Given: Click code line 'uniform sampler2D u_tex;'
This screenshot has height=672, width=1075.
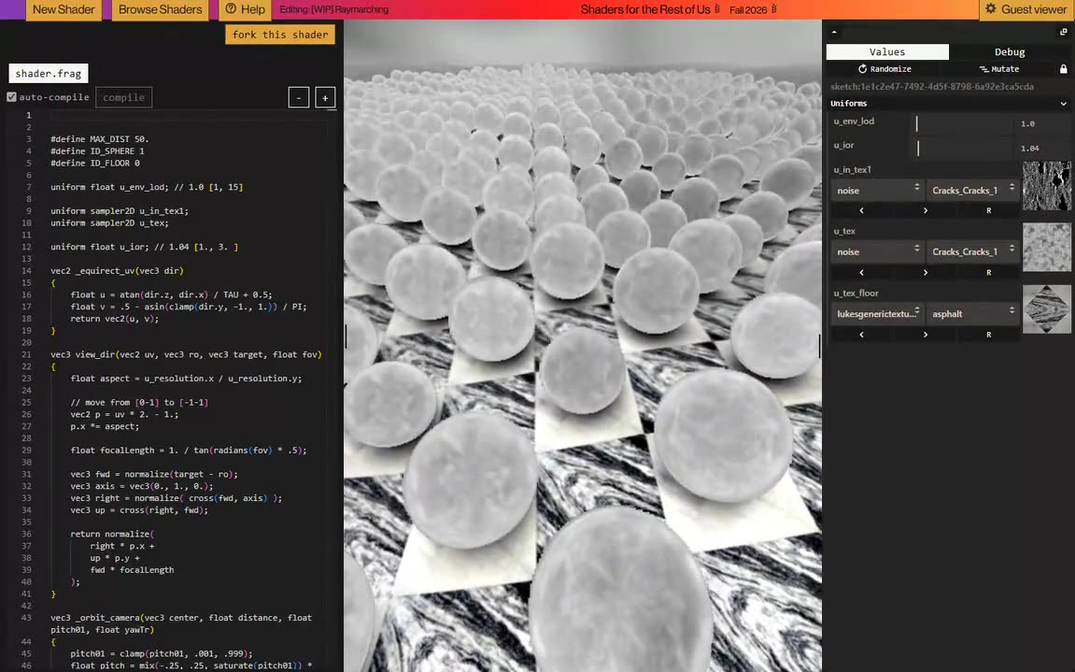Looking at the screenshot, I should pos(109,223).
